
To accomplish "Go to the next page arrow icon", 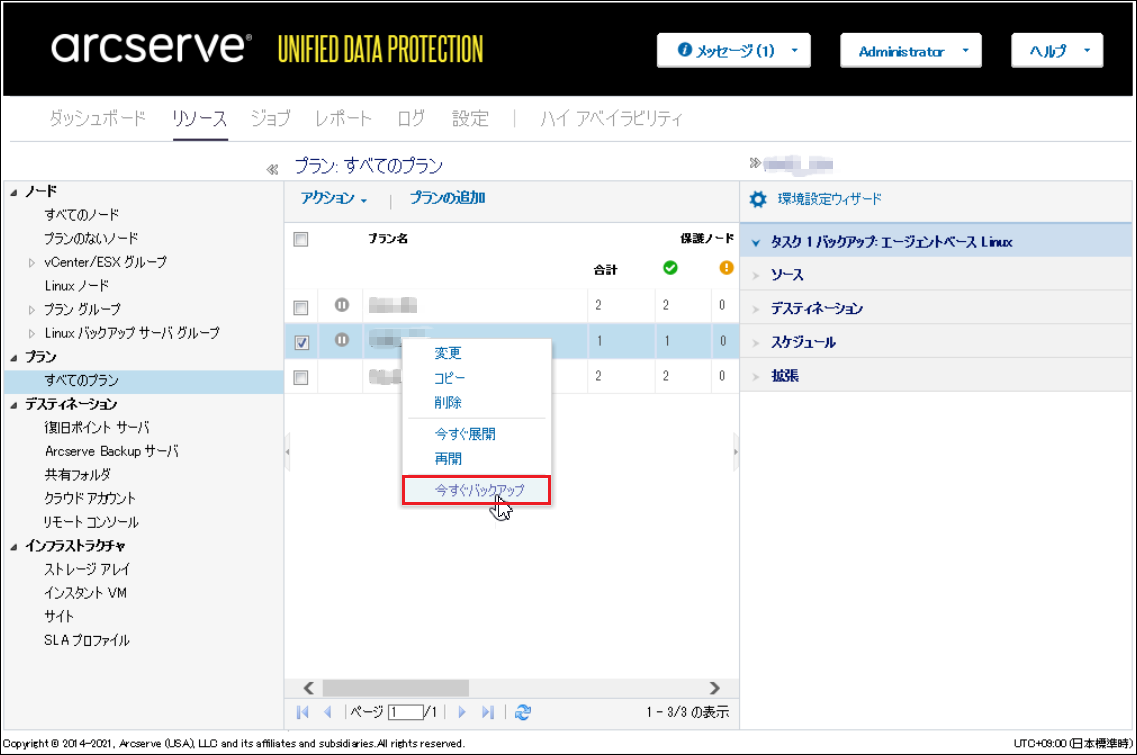I will tap(462, 712).
